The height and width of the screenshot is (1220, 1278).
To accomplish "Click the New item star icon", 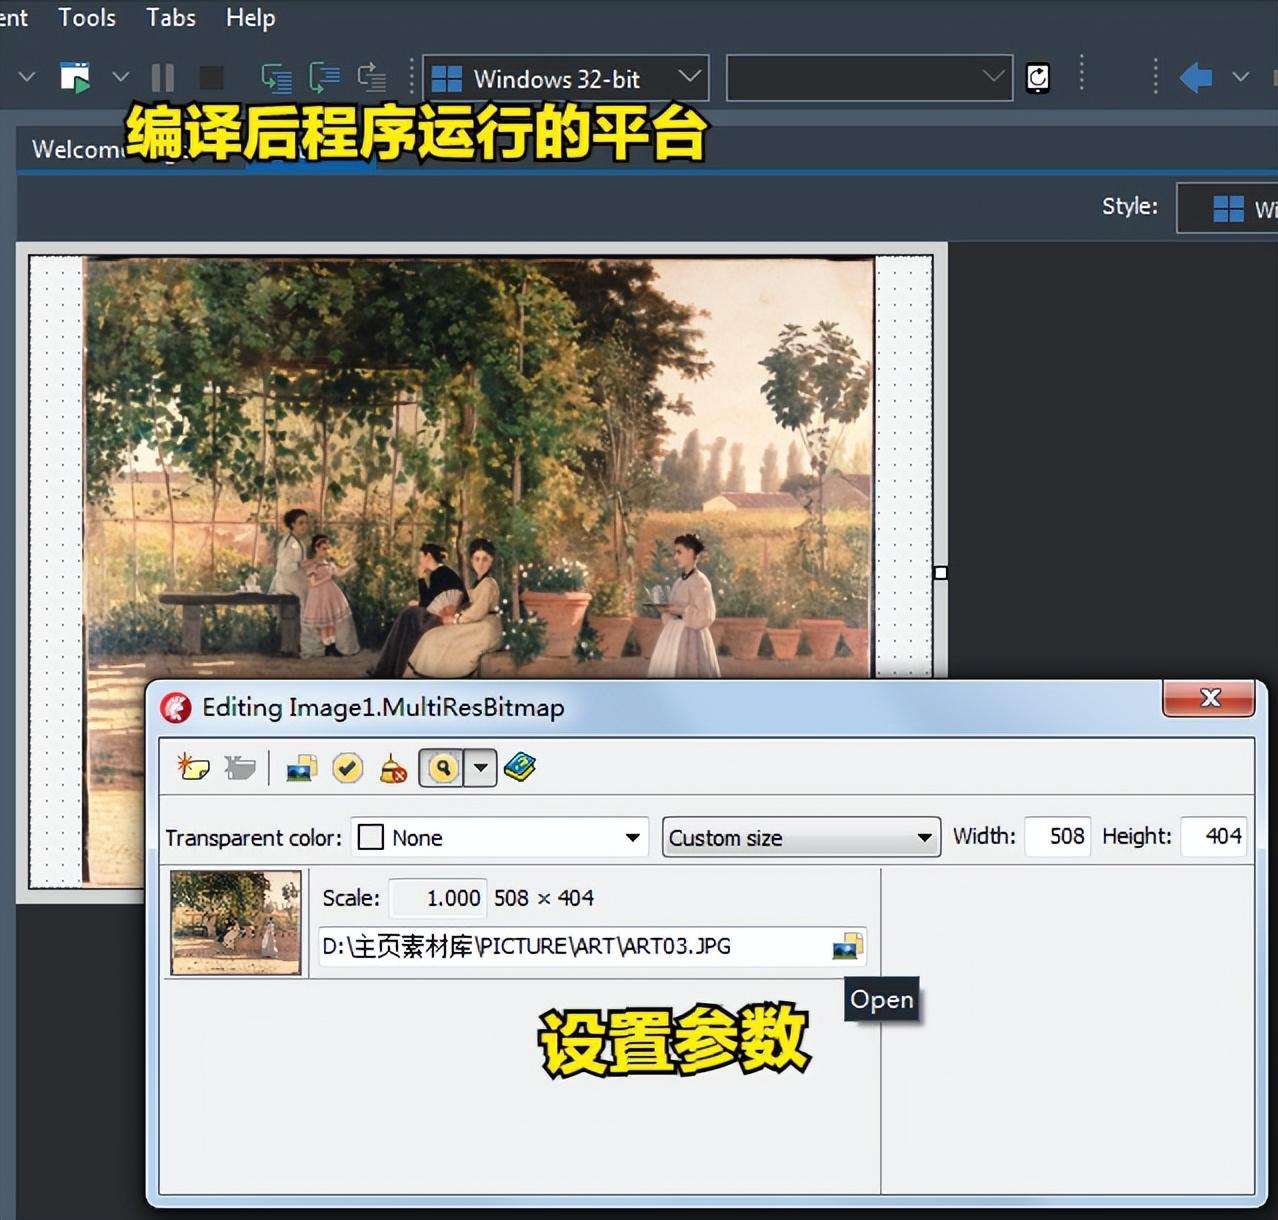I will point(193,768).
